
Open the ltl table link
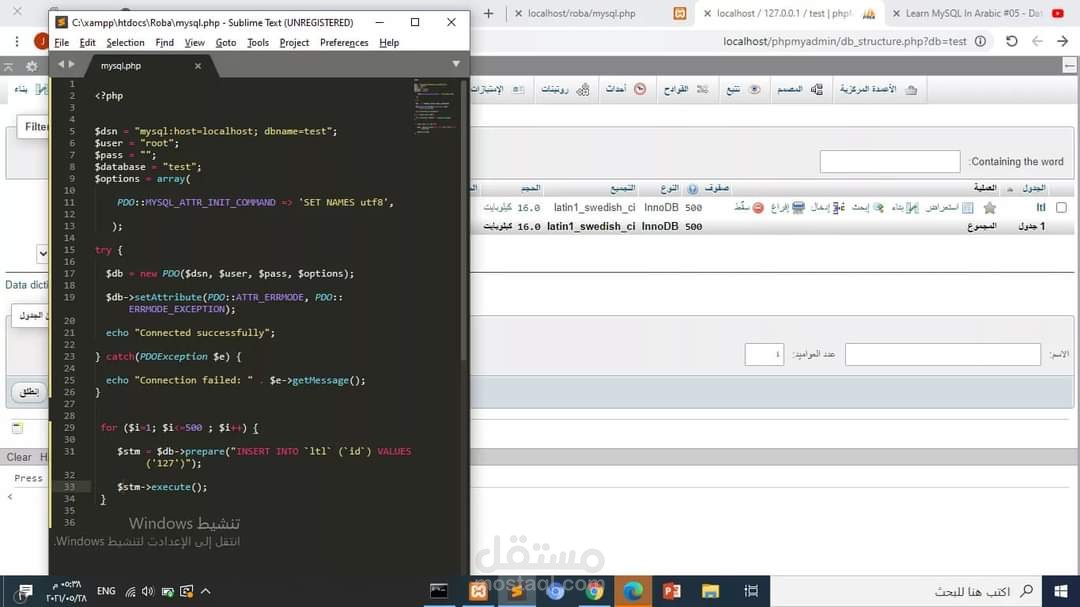tap(1041, 207)
